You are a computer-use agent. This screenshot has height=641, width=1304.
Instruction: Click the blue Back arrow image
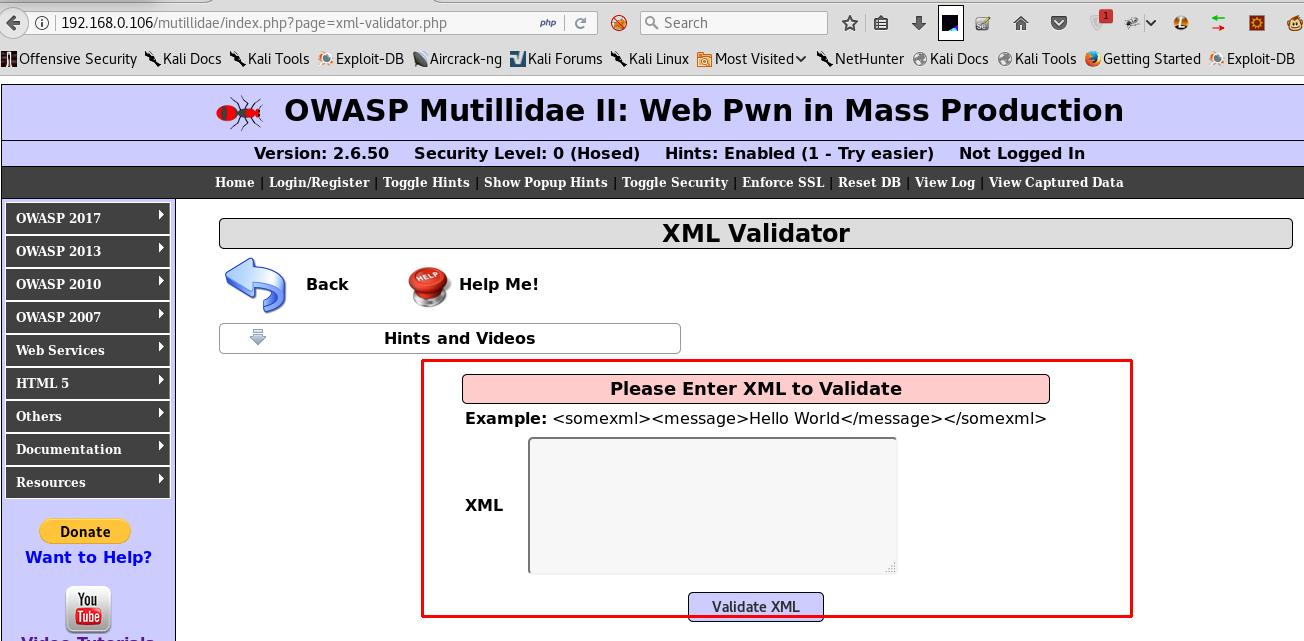[256, 285]
